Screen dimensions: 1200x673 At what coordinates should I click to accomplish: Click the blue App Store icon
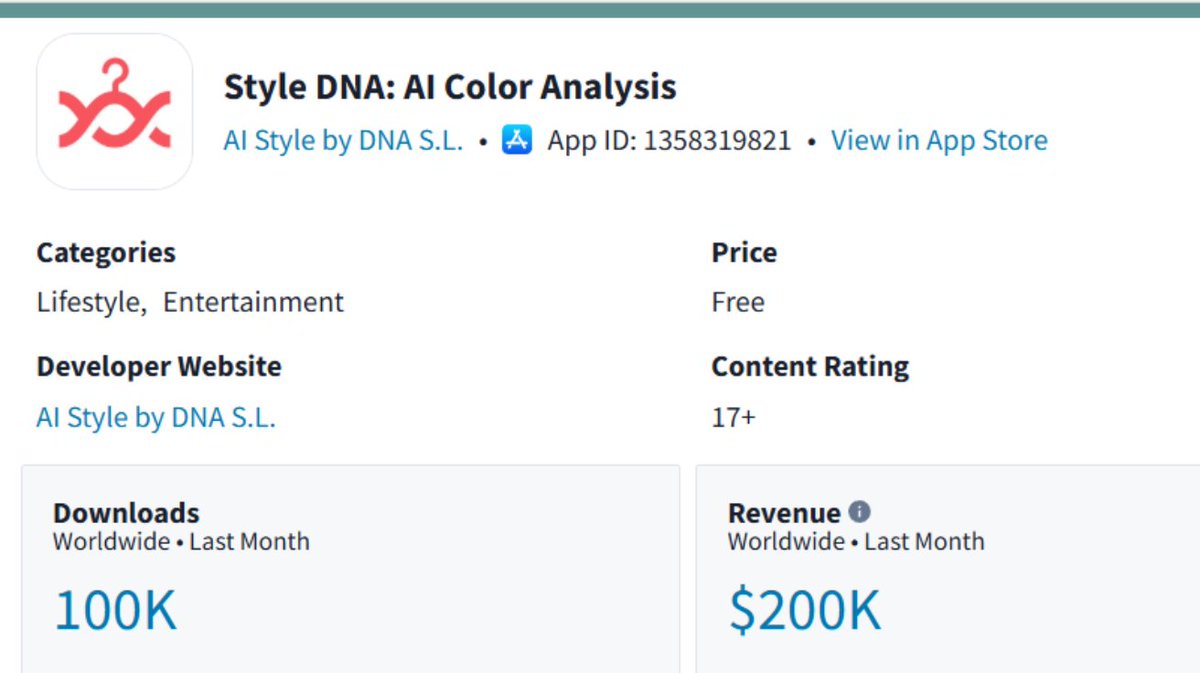(x=517, y=140)
